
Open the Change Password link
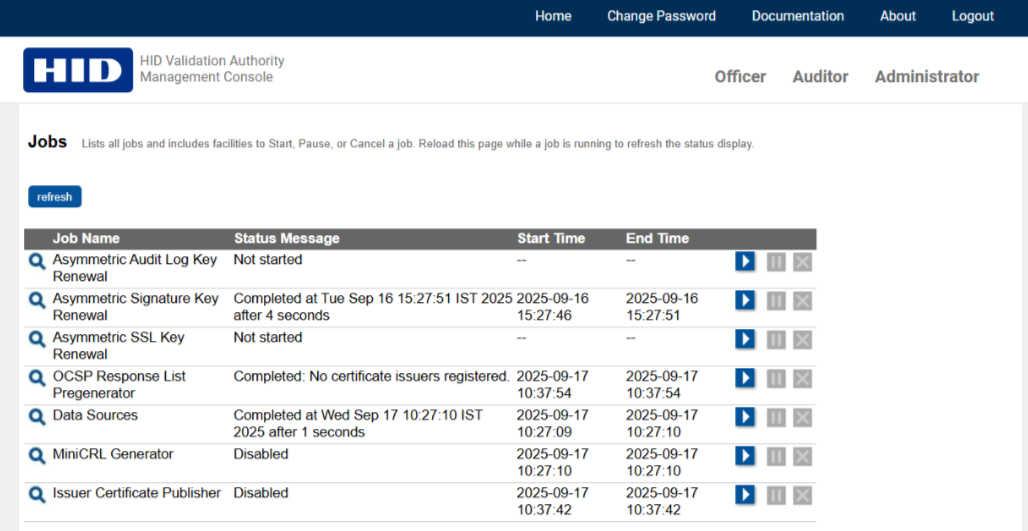(661, 16)
